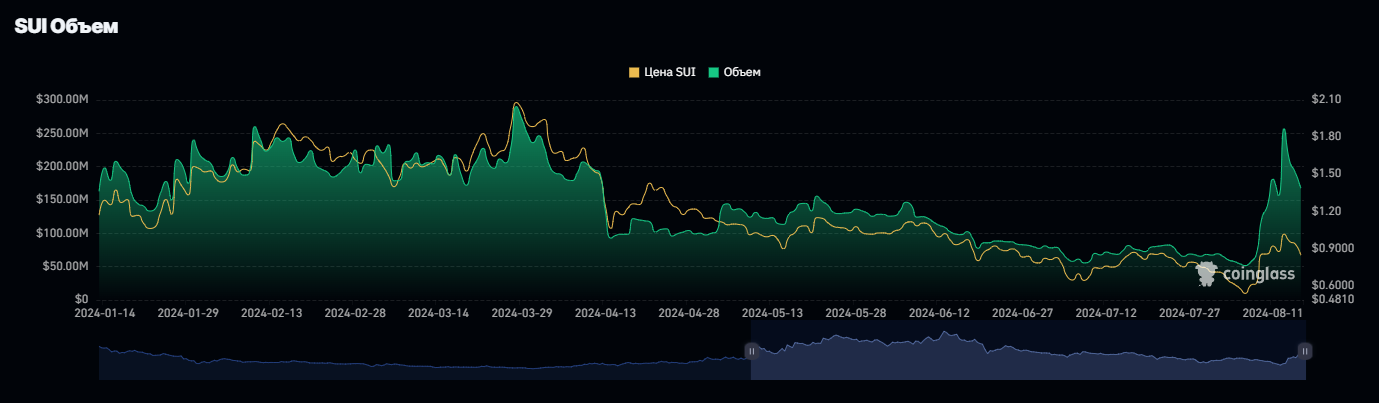Click the green Объем legend swatch

(x=714, y=73)
